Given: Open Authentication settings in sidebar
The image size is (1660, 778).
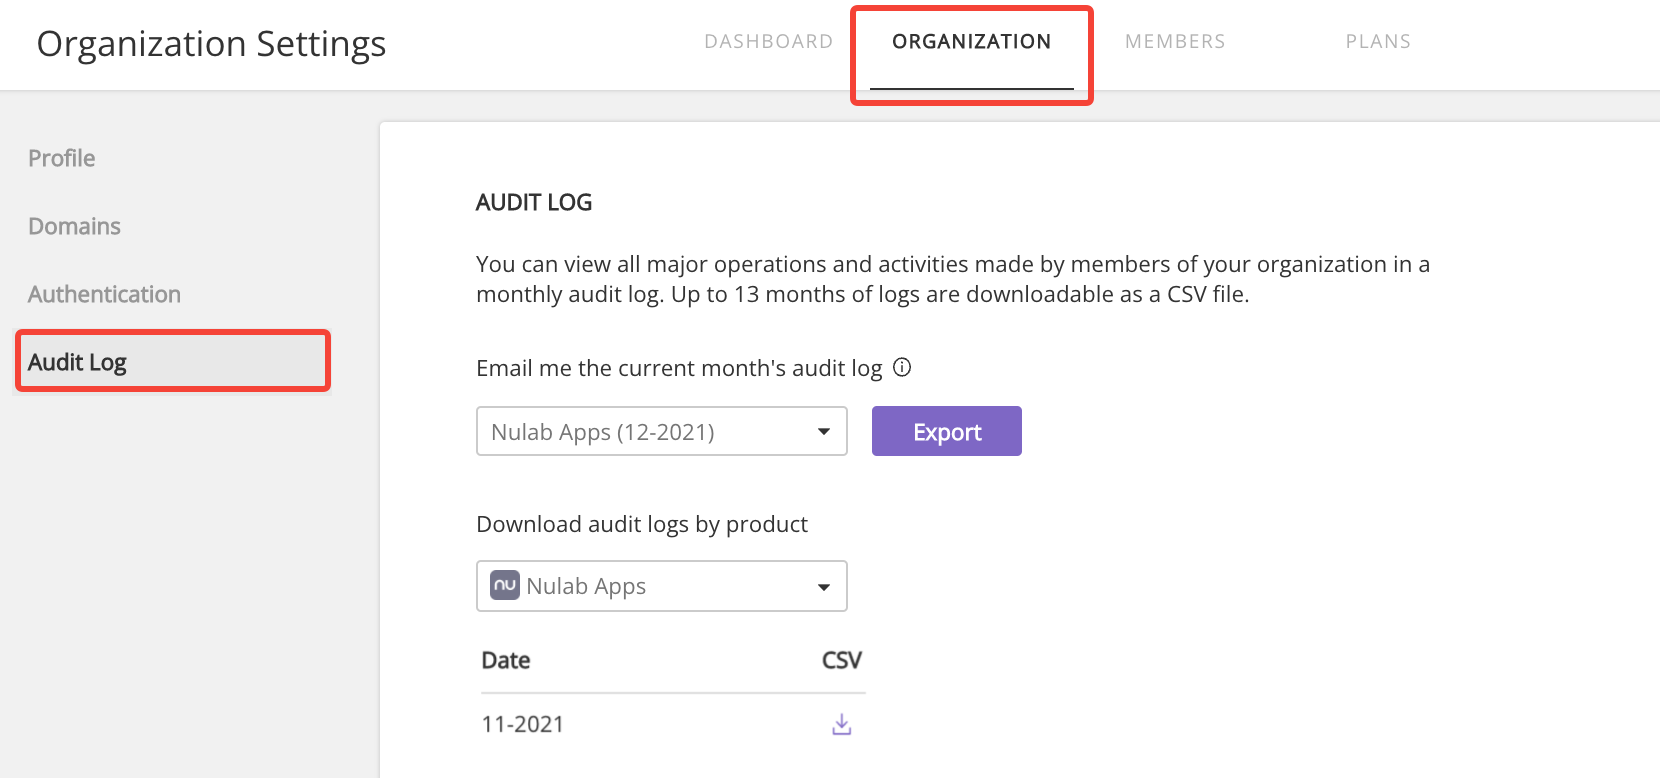Looking at the screenshot, I should pos(104,294).
